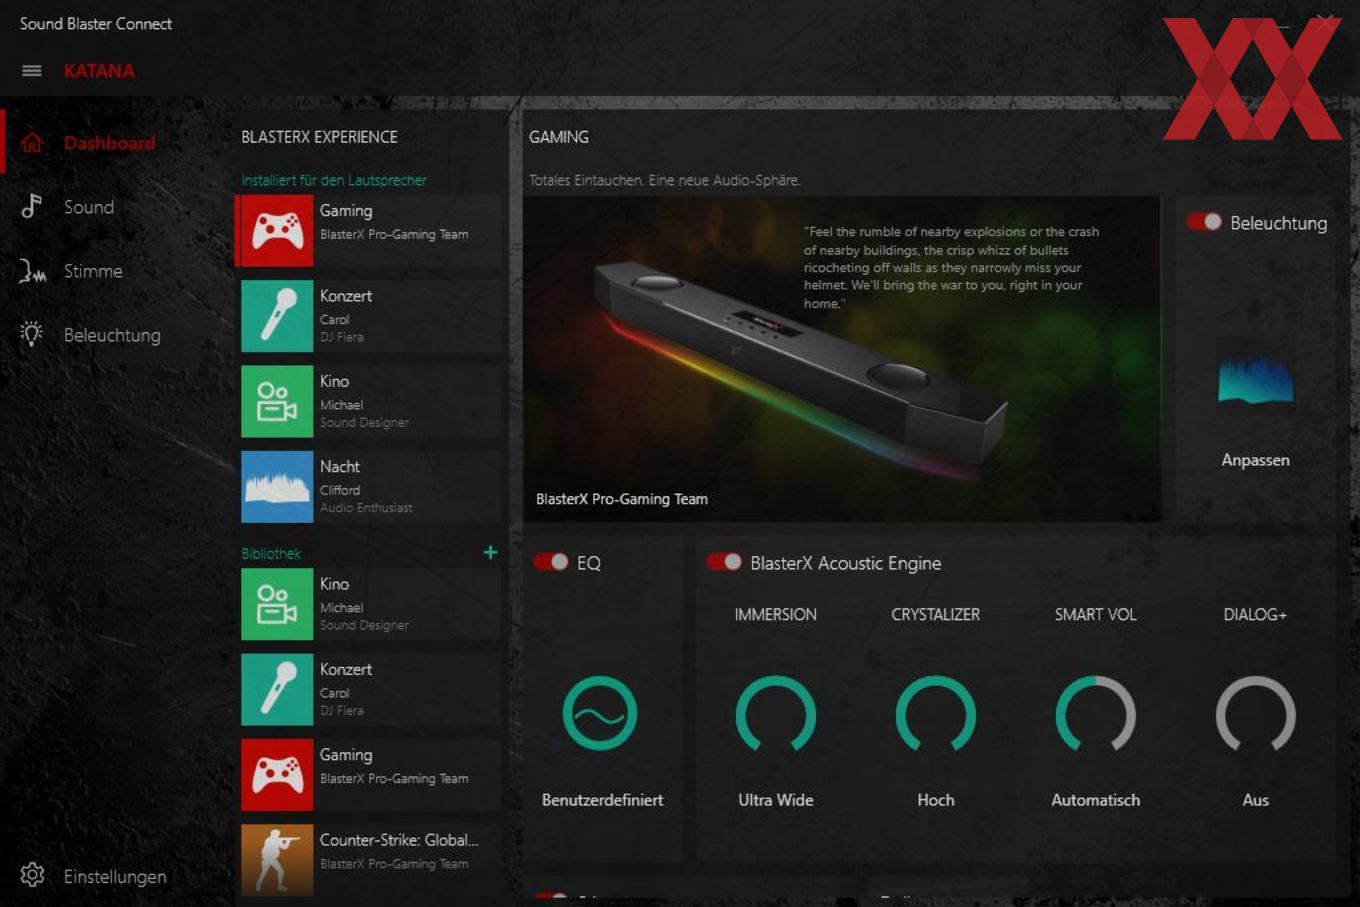Adjust the Smart Vol dial
The image size is (1360, 907).
coord(1096,714)
